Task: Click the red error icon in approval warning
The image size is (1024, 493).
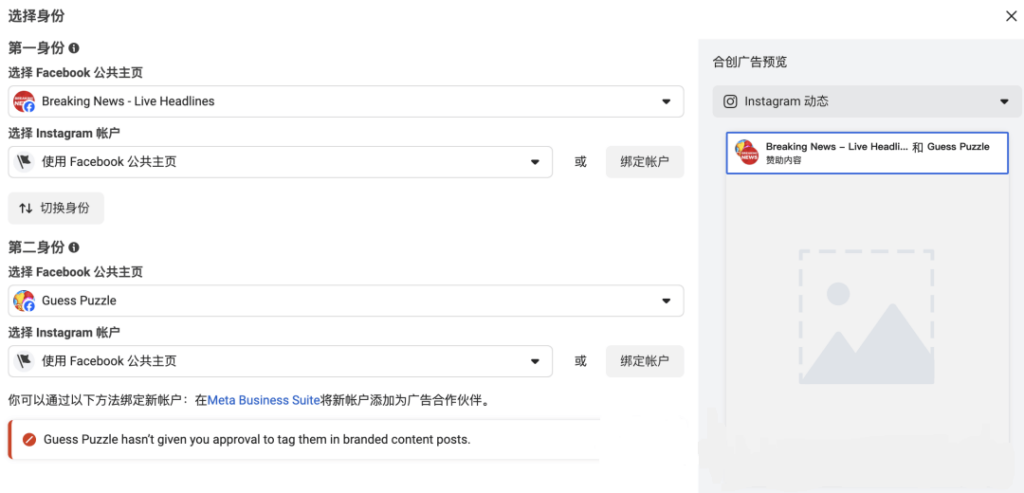Action: pos(29,439)
